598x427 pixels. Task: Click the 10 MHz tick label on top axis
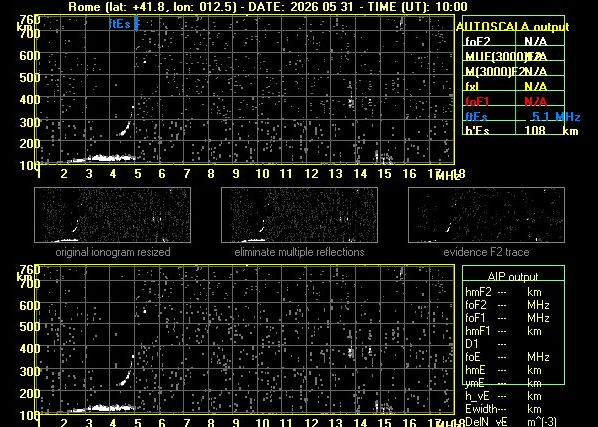point(262,174)
